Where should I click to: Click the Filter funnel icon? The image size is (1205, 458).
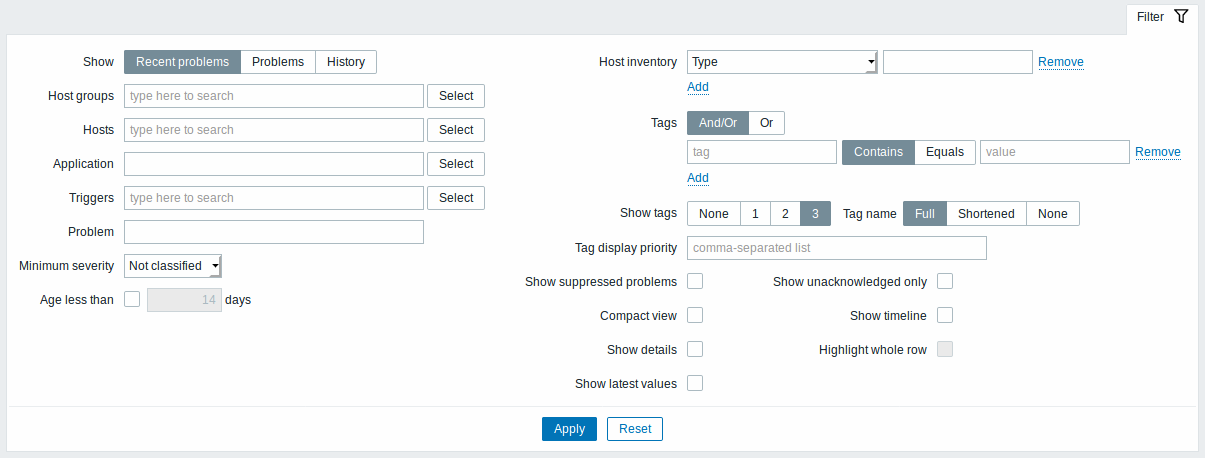pyautogui.click(x=1181, y=17)
